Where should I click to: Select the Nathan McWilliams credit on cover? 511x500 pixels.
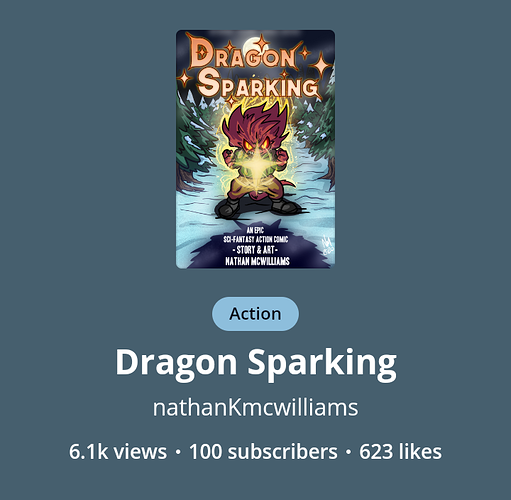pos(257,261)
